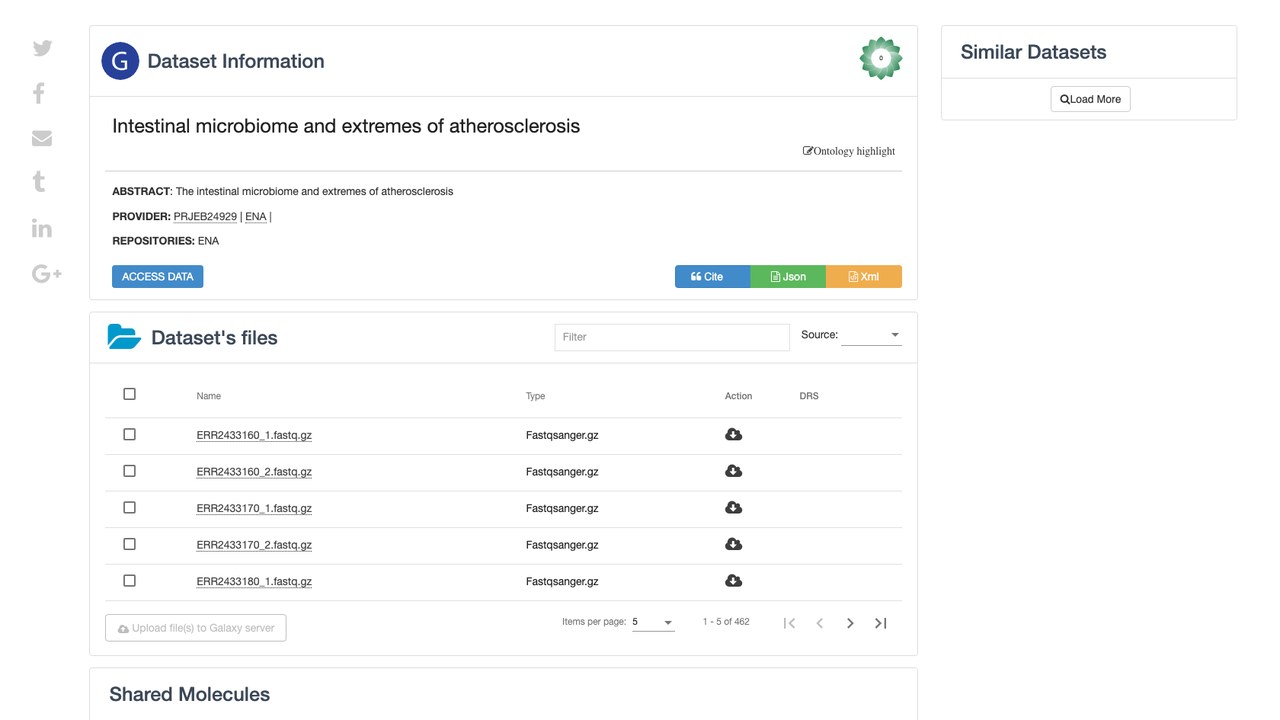Focus the files Filter input field
The height and width of the screenshot is (720, 1280).
672,337
